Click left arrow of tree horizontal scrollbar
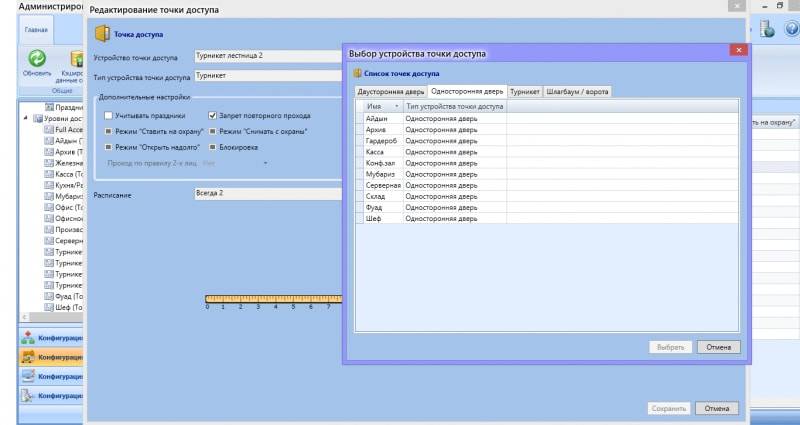Screen dimensions: 800x425 pyautogui.click(x=23, y=317)
